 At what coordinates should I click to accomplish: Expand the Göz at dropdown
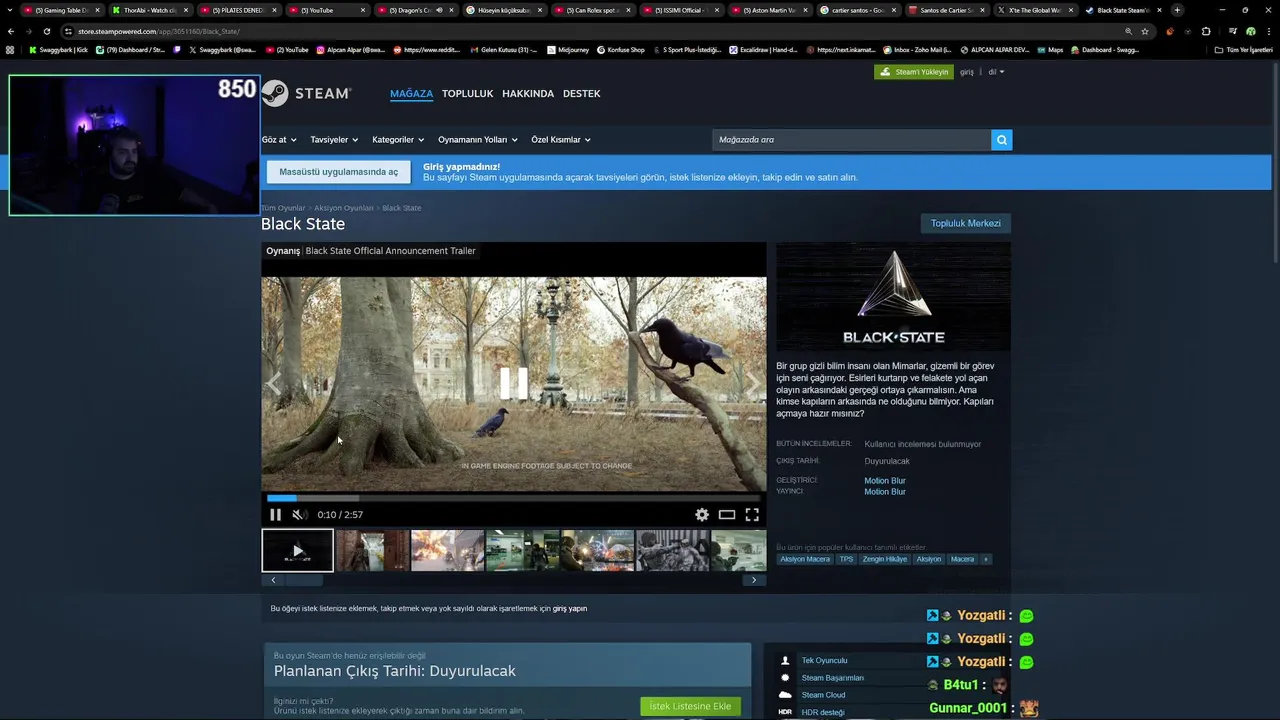coord(279,140)
